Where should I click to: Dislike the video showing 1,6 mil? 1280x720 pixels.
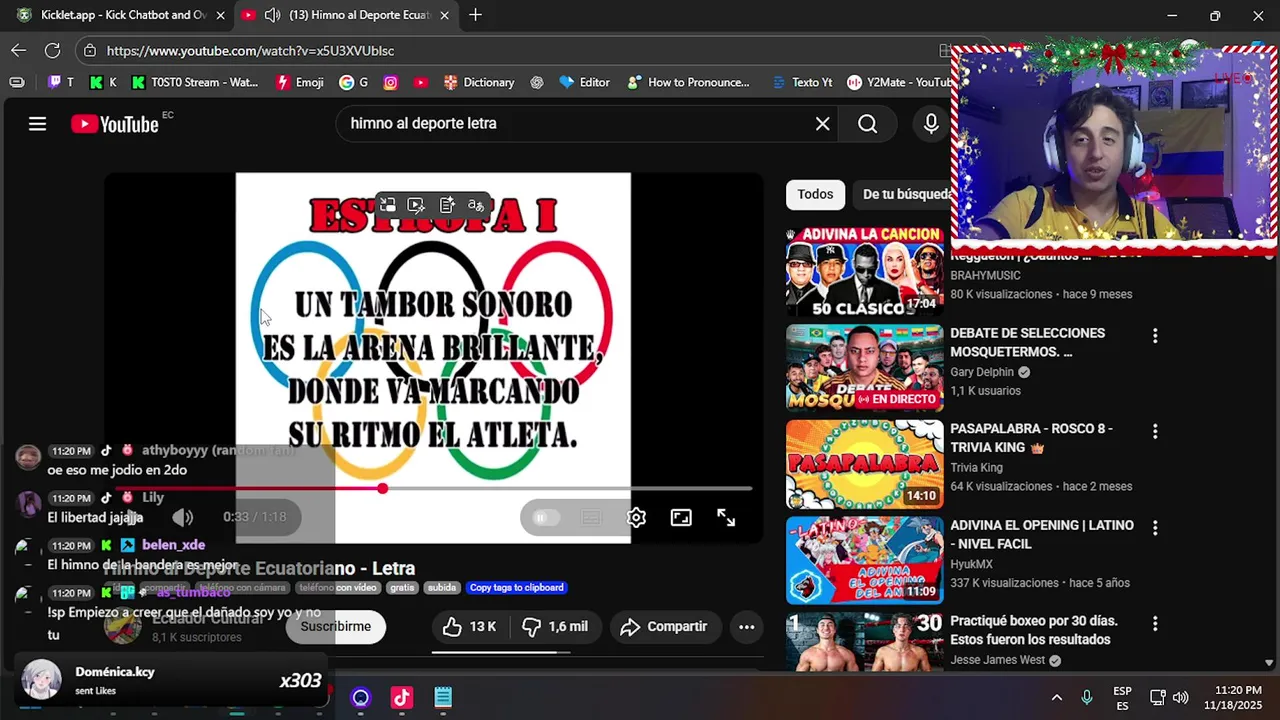[x=555, y=627]
